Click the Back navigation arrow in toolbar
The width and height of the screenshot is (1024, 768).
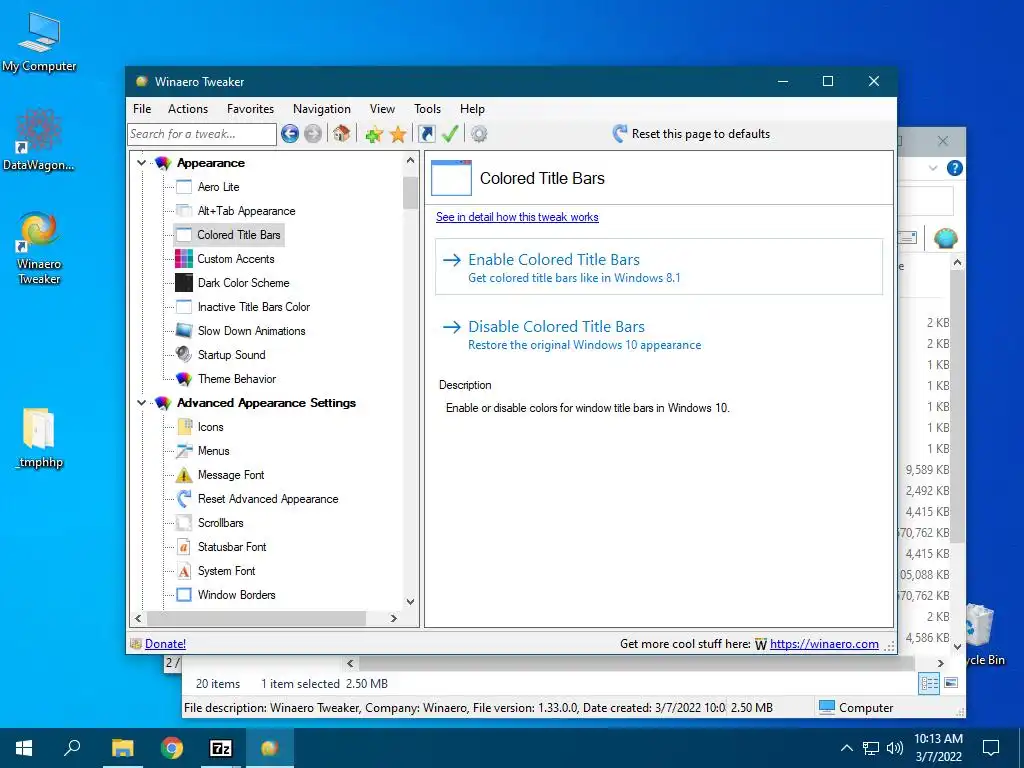pos(290,134)
